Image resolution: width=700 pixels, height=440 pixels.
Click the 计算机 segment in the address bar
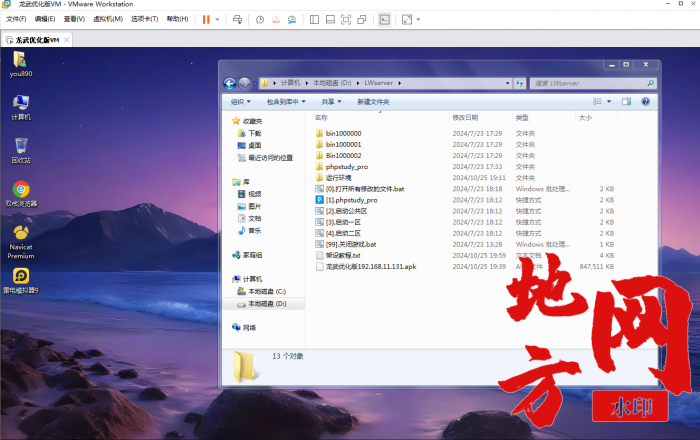point(290,83)
